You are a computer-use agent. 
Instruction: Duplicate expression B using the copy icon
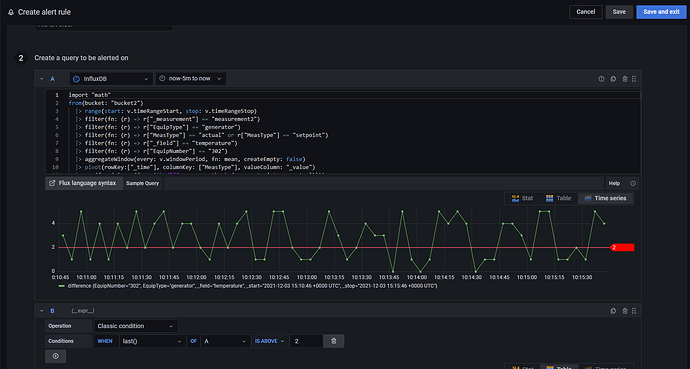pyautogui.click(x=613, y=311)
